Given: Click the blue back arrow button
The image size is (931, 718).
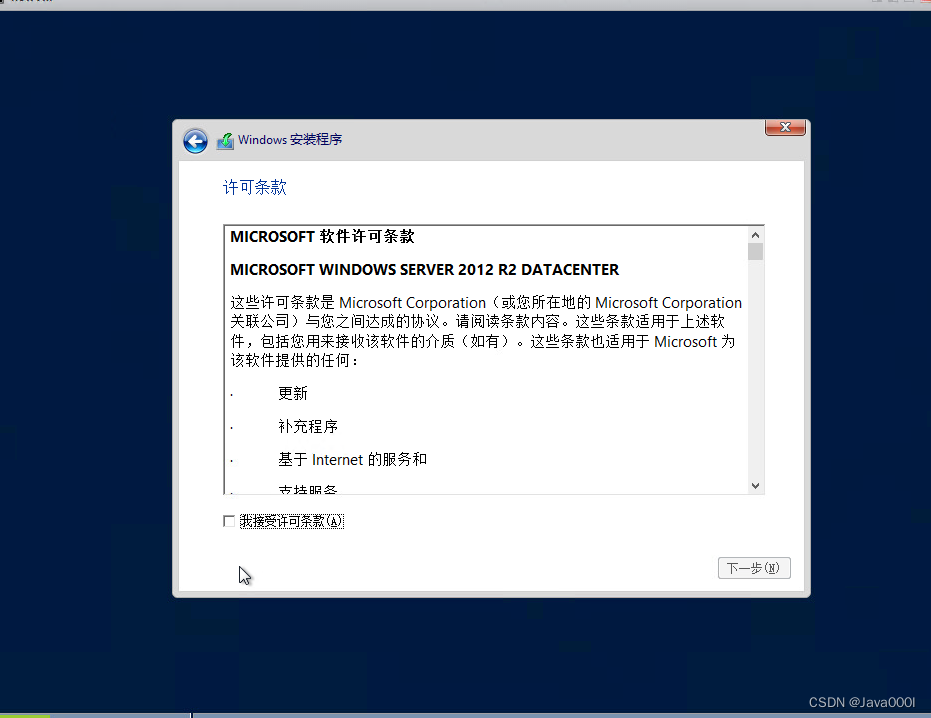Looking at the screenshot, I should 195,141.
